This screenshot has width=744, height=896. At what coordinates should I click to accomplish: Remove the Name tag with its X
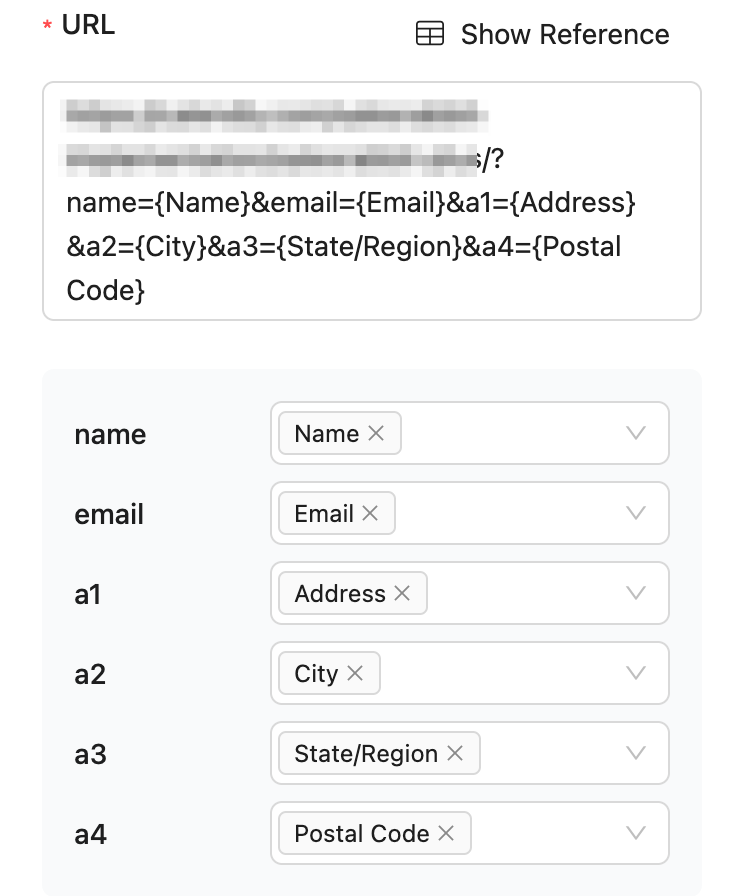click(x=376, y=433)
